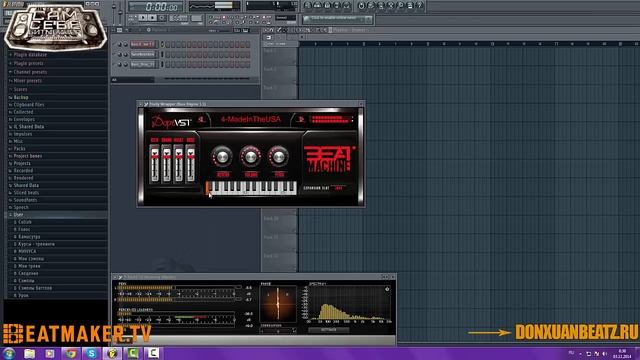The height and width of the screenshot is (360, 640).
Task: Expand the Plugin presets folder
Action: [x=29, y=63]
